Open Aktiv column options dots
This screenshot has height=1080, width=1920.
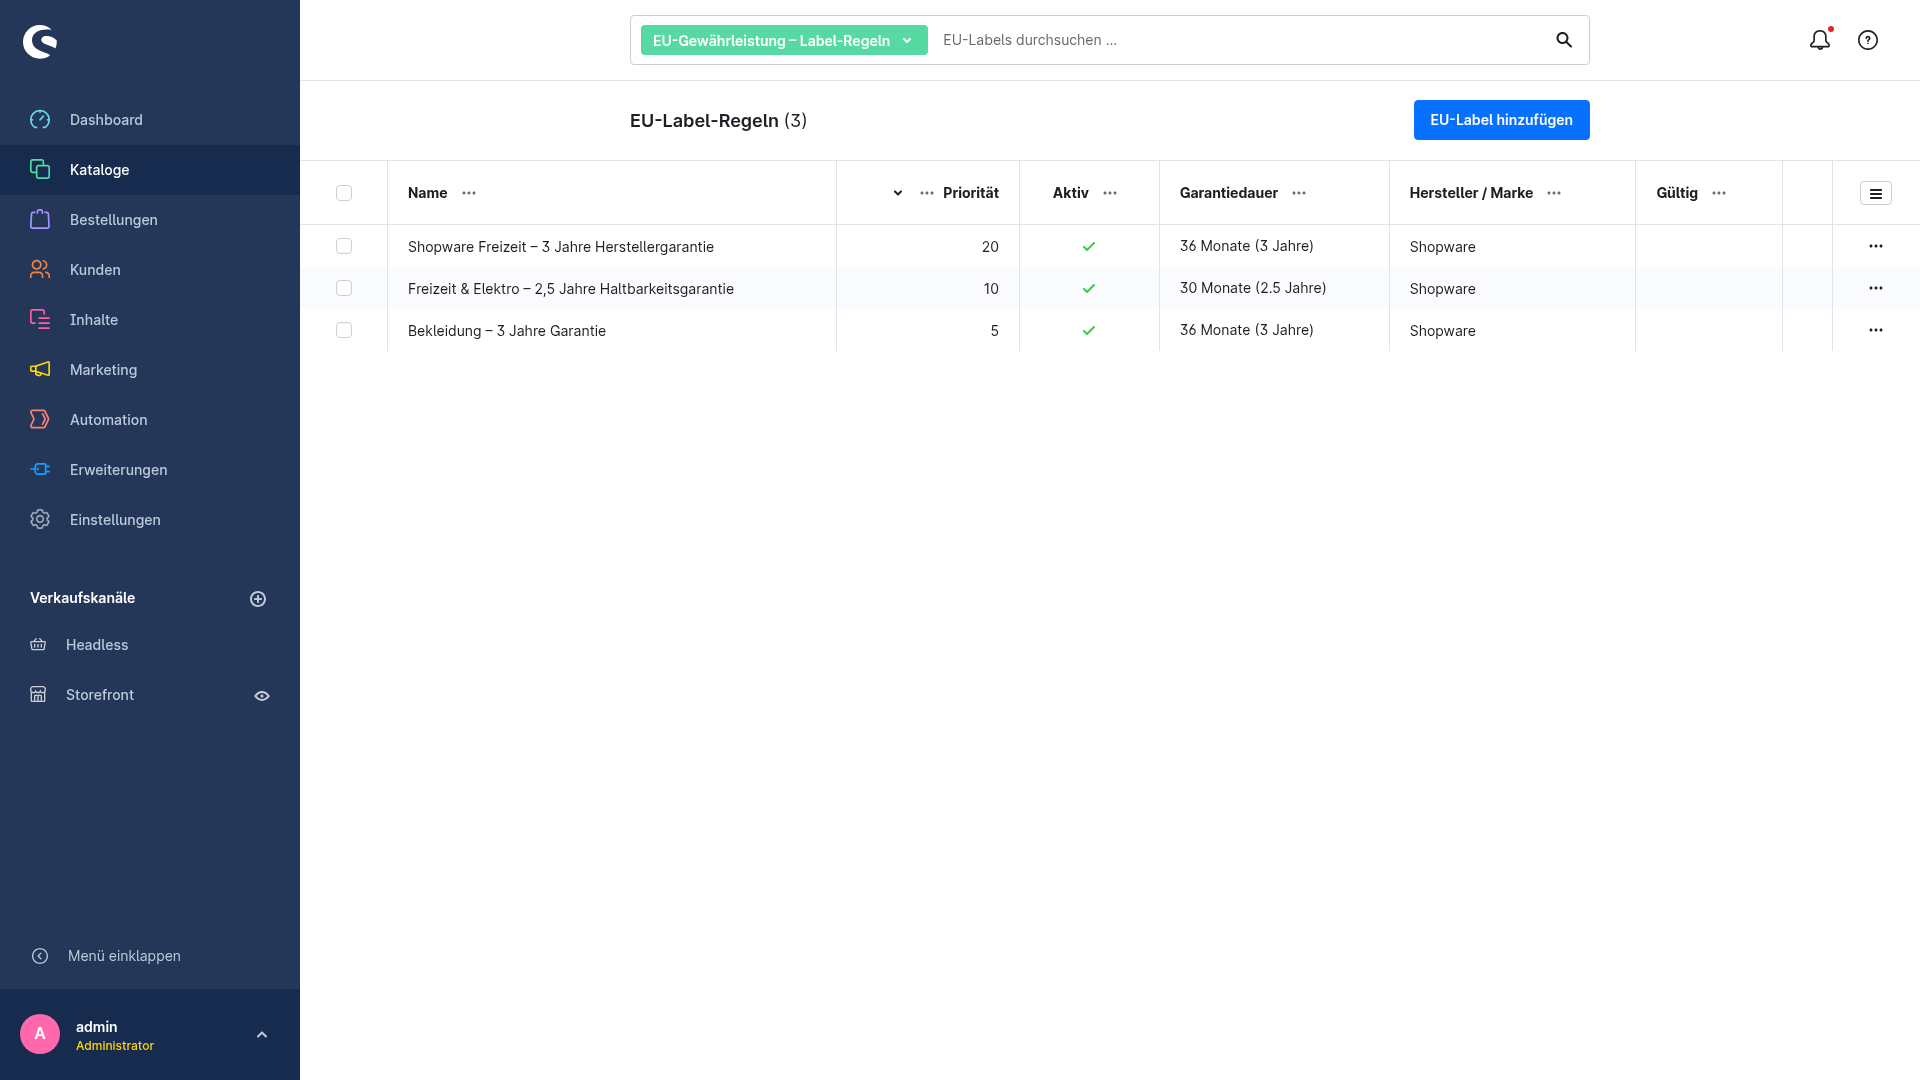[x=1110, y=193]
